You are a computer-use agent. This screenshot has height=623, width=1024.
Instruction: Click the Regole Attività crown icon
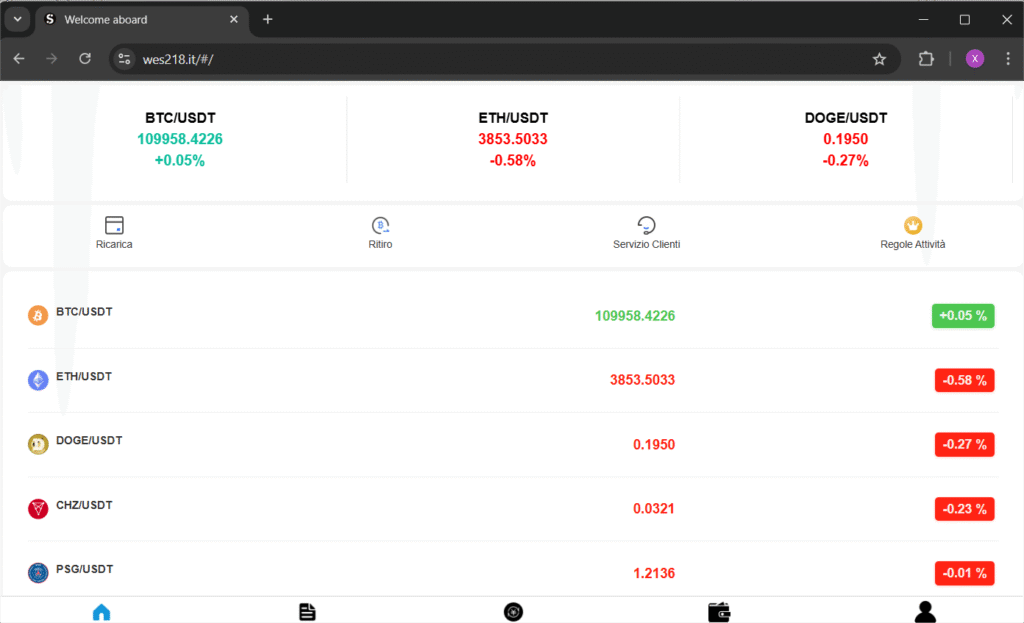[x=912, y=225]
